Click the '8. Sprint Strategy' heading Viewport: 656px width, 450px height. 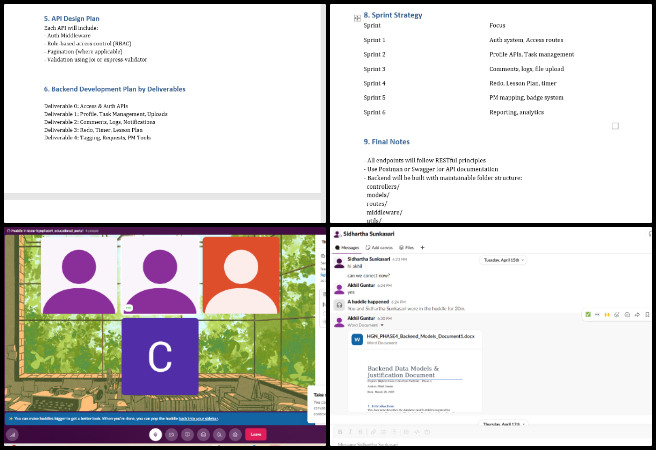pos(393,15)
